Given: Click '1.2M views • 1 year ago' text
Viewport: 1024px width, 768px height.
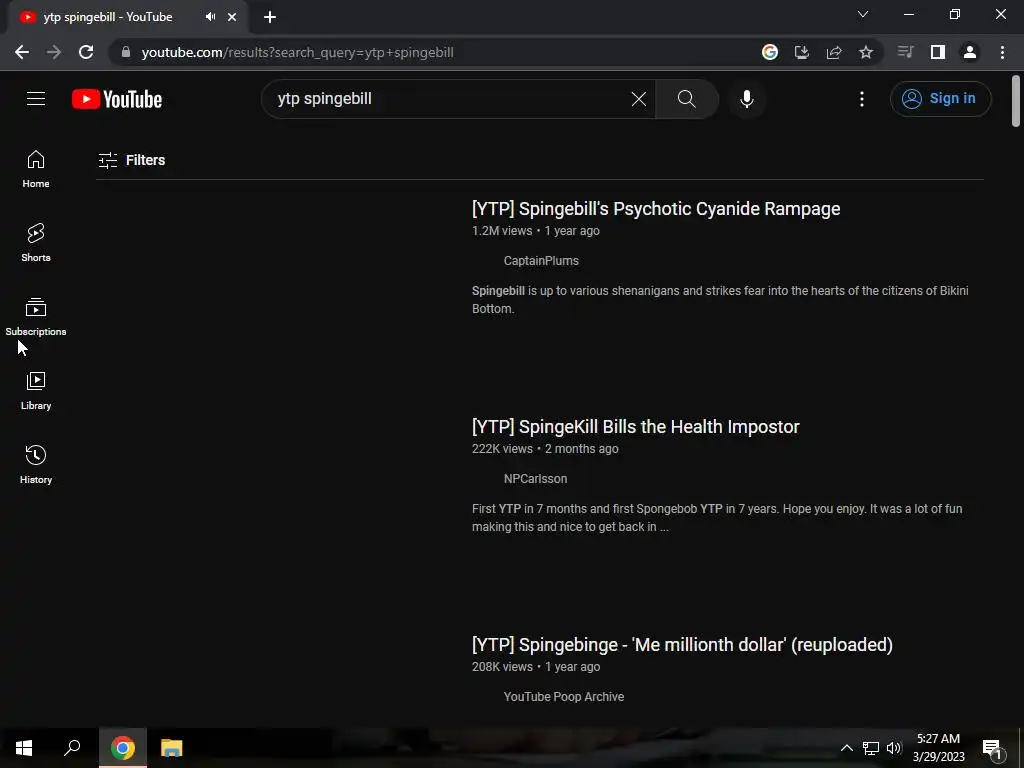Looking at the screenshot, I should click(x=536, y=231).
